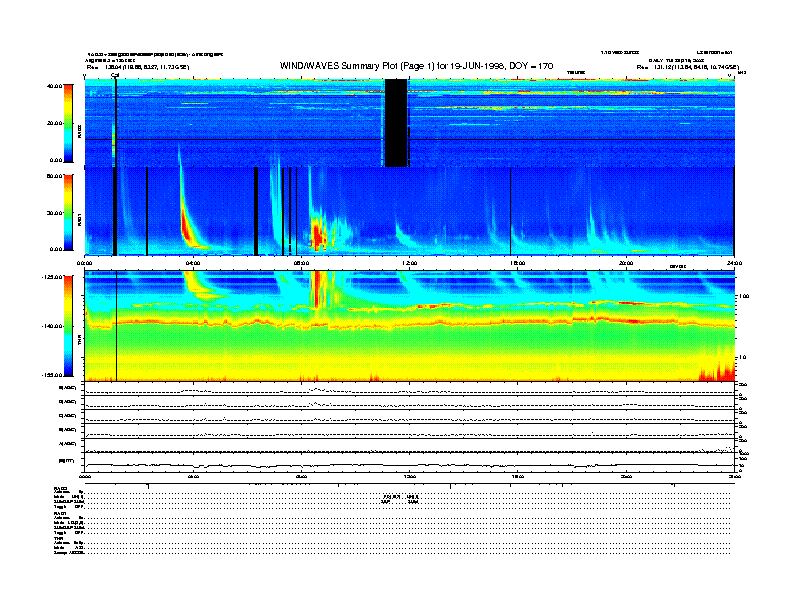Viewport: 792px width, 612px height.
Task: Click the WIND/WAVES Summary Plot title
Action: [x=416, y=66]
